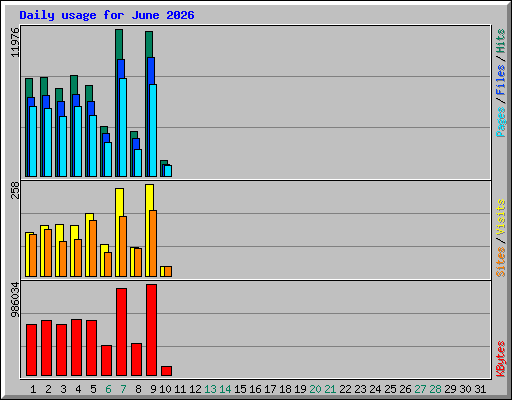Image resolution: width=512 pixels, height=400 pixels.
Task: Select green weekend day label '20'
Action: tap(315, 389)
